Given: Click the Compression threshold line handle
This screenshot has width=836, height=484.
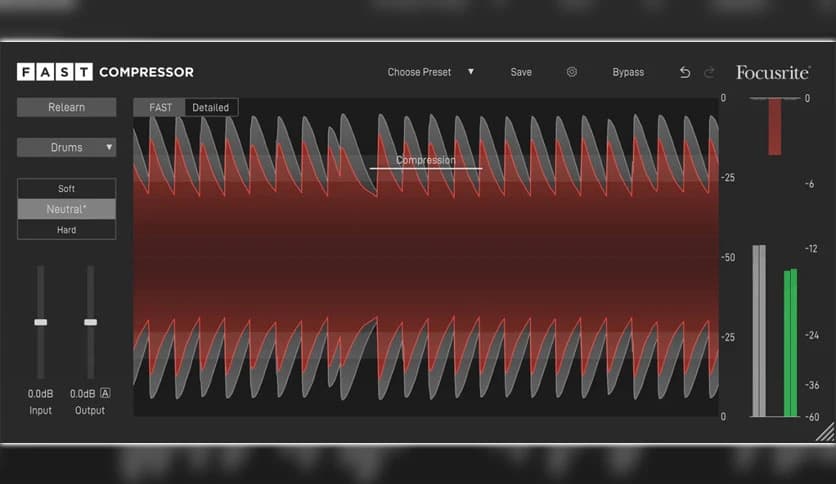Looking at the screenshot, I should pyautogui.click(x=426, y=168).
